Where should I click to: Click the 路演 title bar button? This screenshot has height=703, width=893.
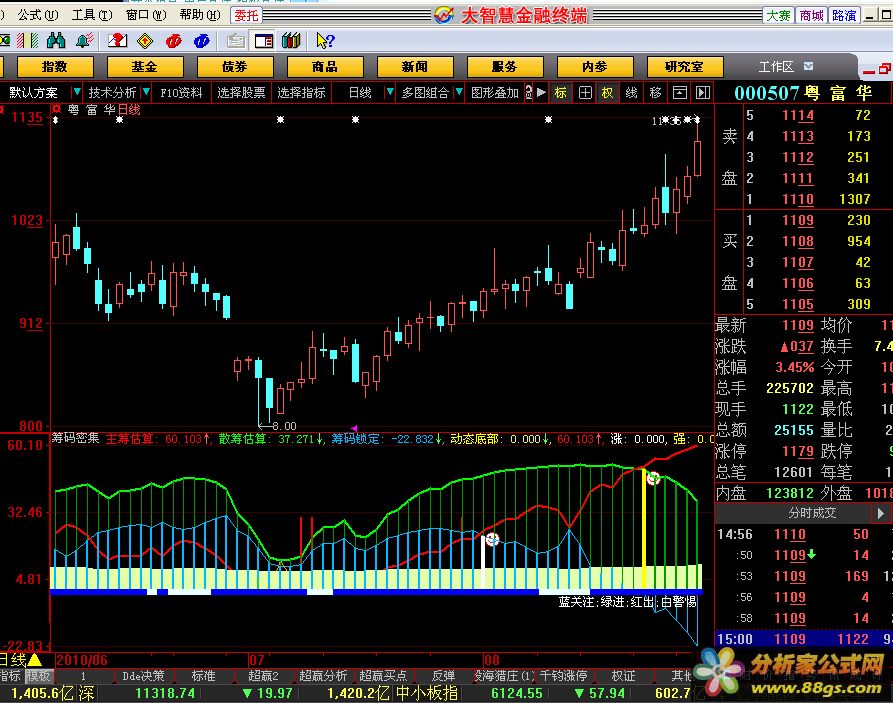844,15
